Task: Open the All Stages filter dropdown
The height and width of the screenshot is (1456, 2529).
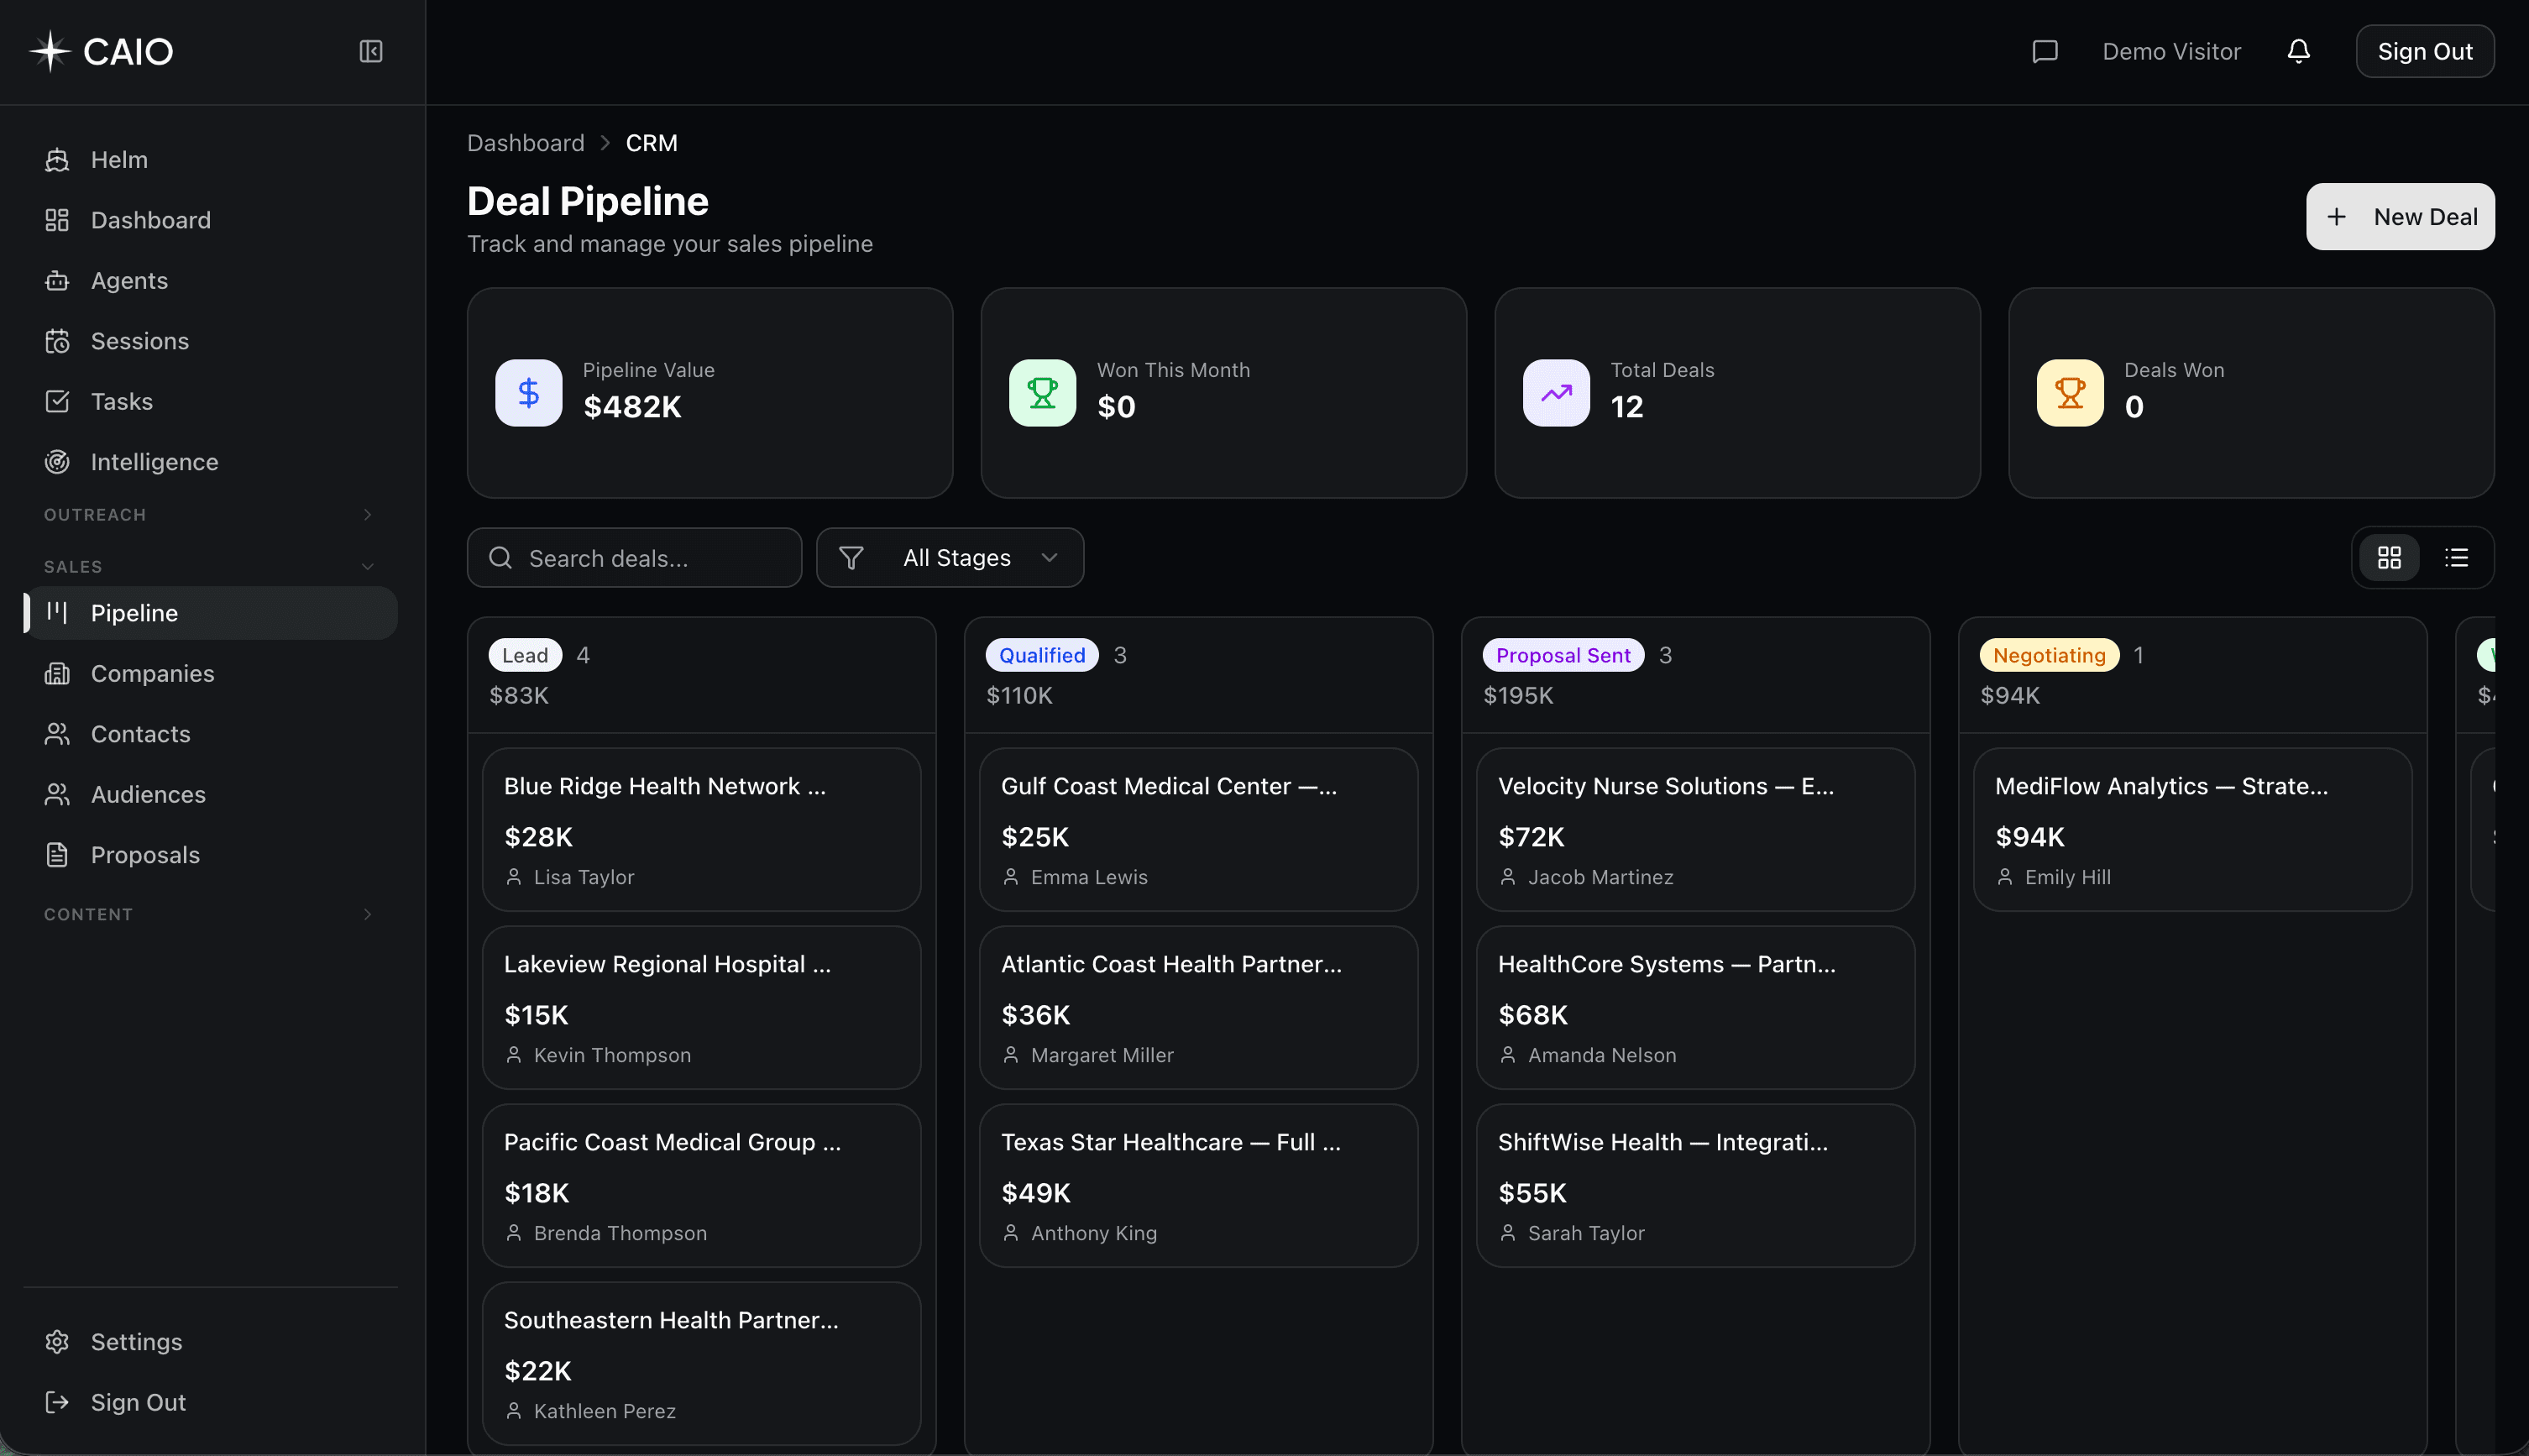Action: (x=949, y=557)
